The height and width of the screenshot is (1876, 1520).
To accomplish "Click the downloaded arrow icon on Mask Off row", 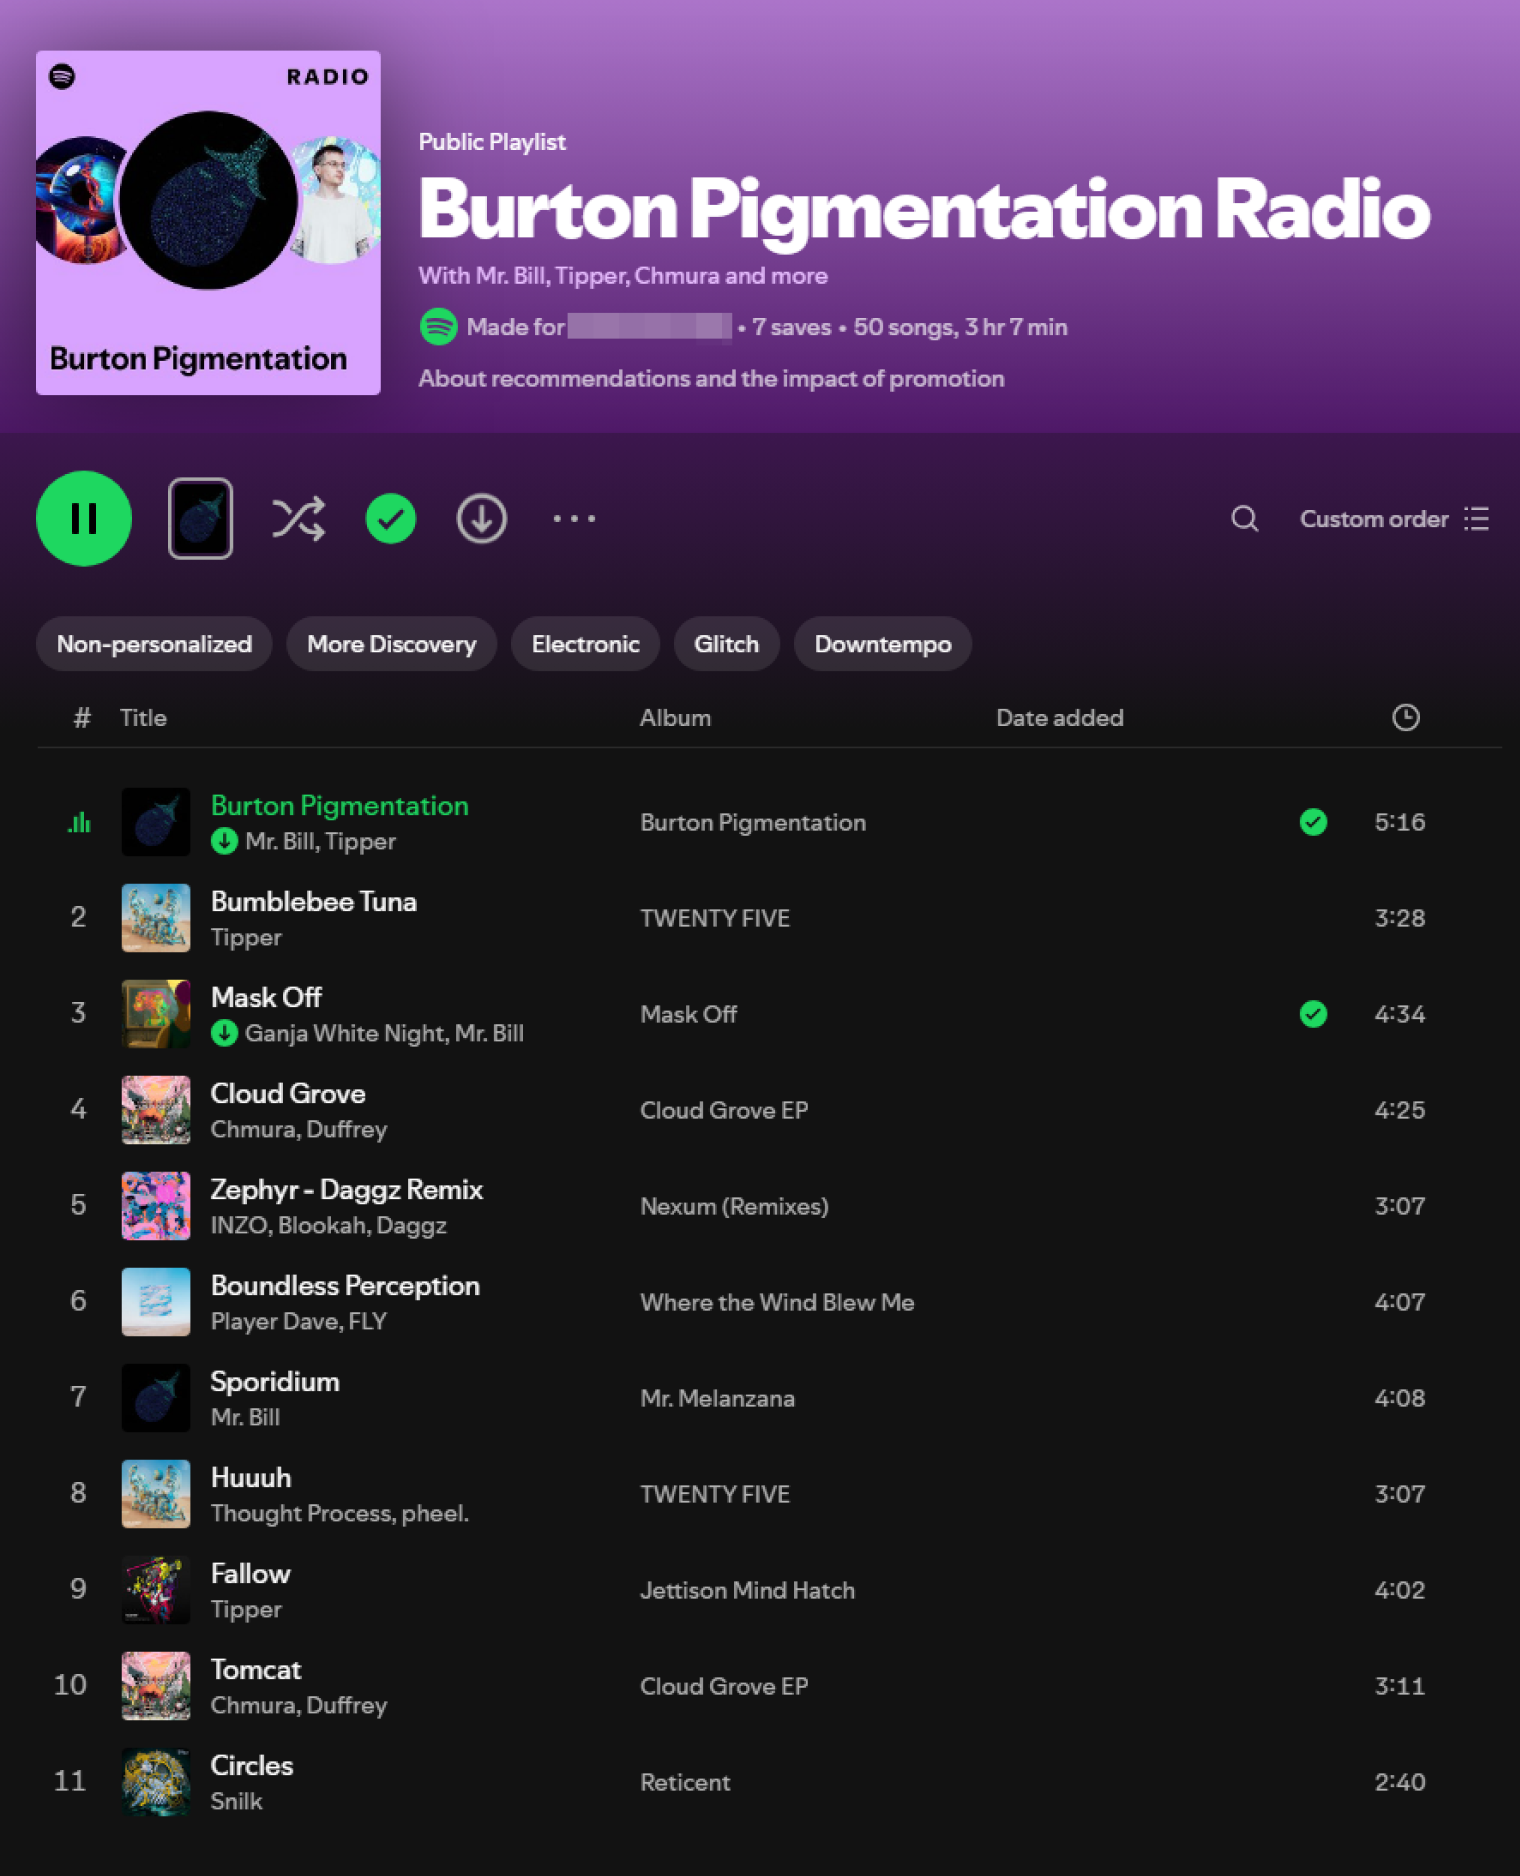I will click(x=224, y=1033).
